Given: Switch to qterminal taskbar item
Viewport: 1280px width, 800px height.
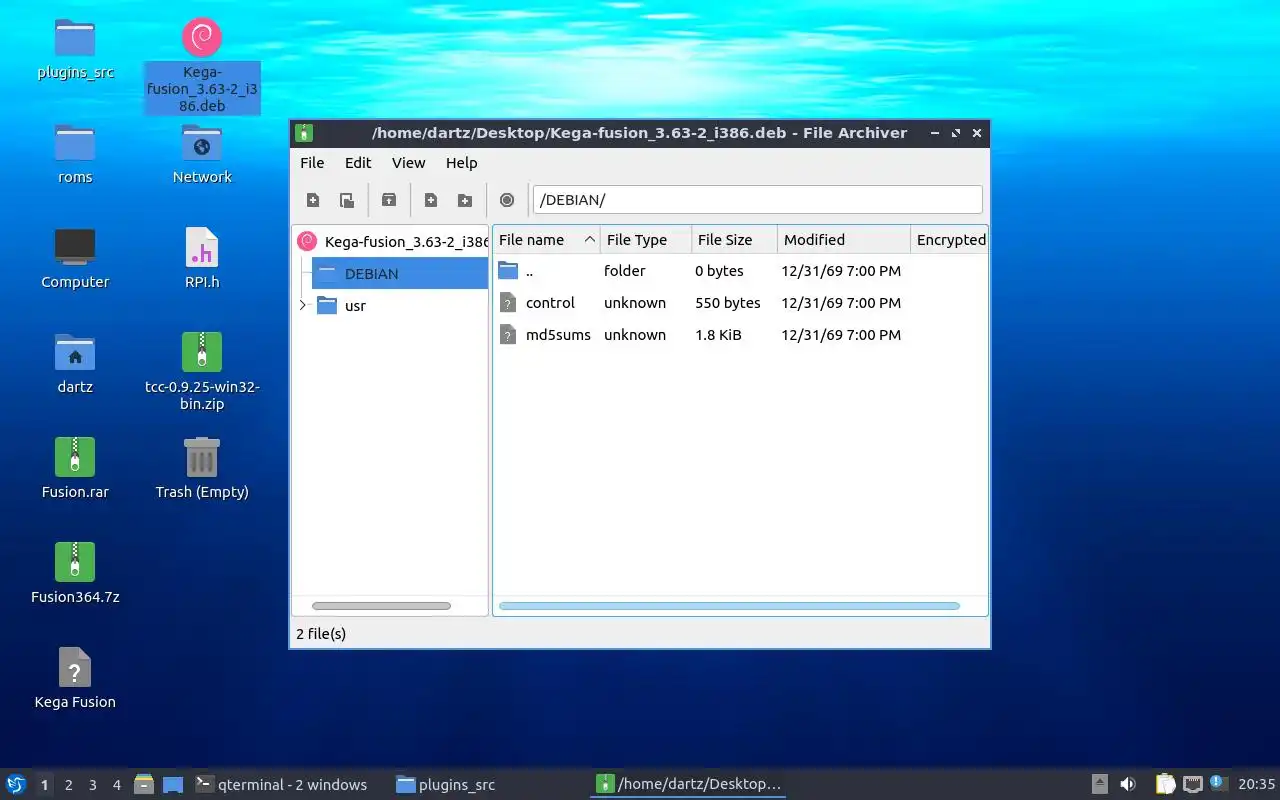Looking at the screenshot, I should click(x=281, y=785).
